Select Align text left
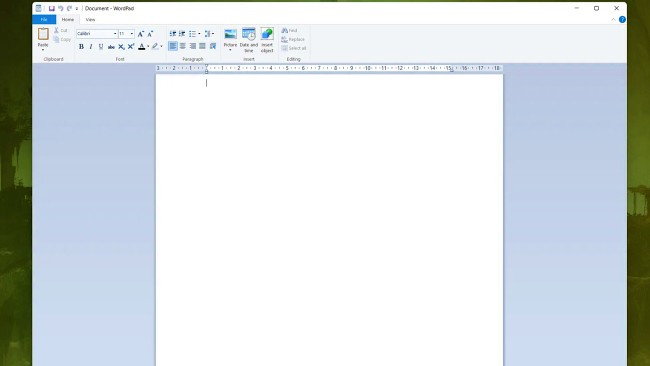Screen dimensions: 650x366 pos(173,46)
